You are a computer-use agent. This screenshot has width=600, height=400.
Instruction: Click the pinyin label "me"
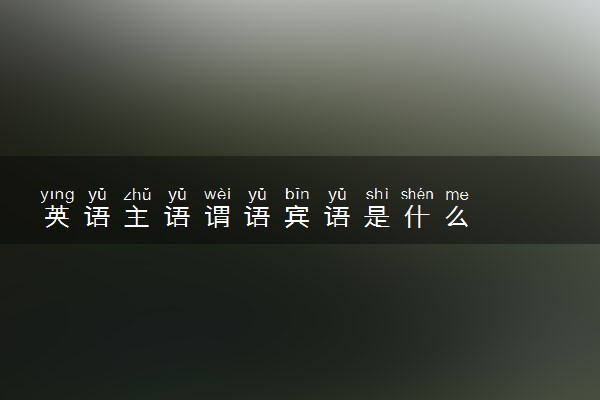coord(457,195)
